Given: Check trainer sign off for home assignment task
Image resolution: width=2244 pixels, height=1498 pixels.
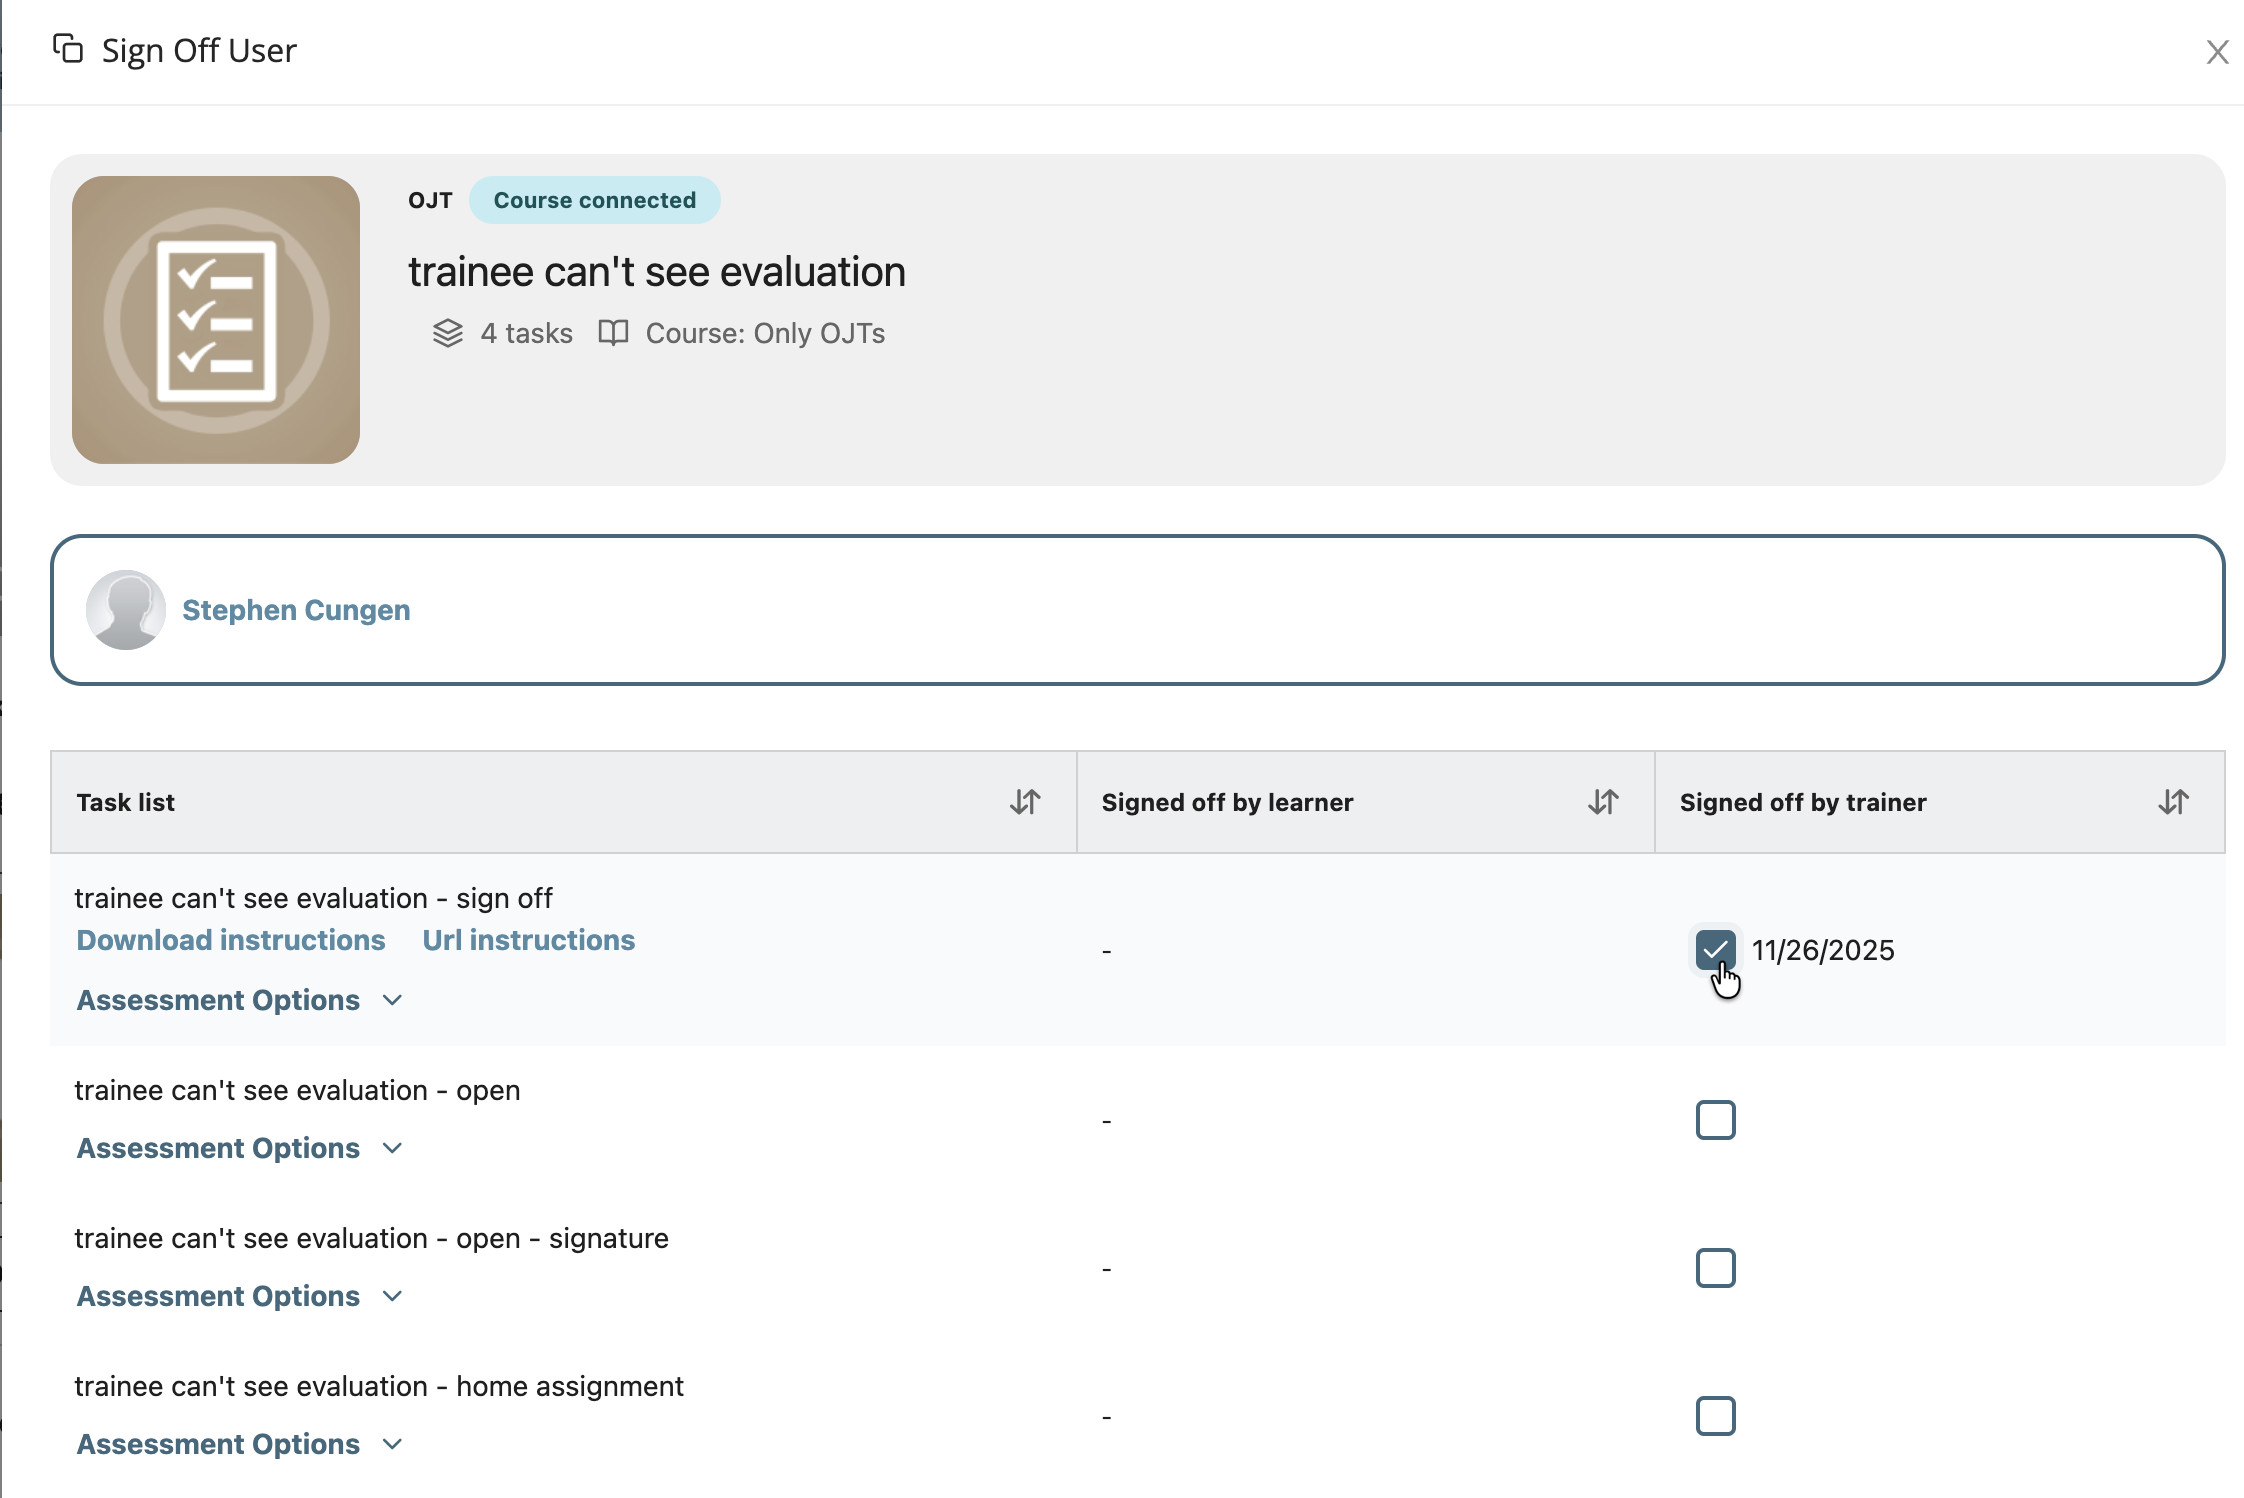Looking at the screenshot, I should [x=1715, y=1416].
